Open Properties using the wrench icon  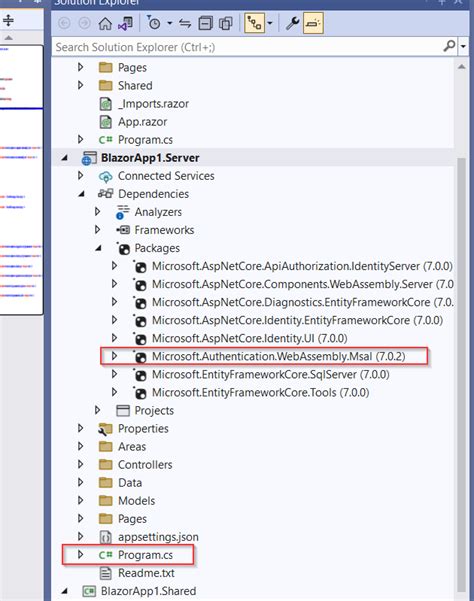293,23
